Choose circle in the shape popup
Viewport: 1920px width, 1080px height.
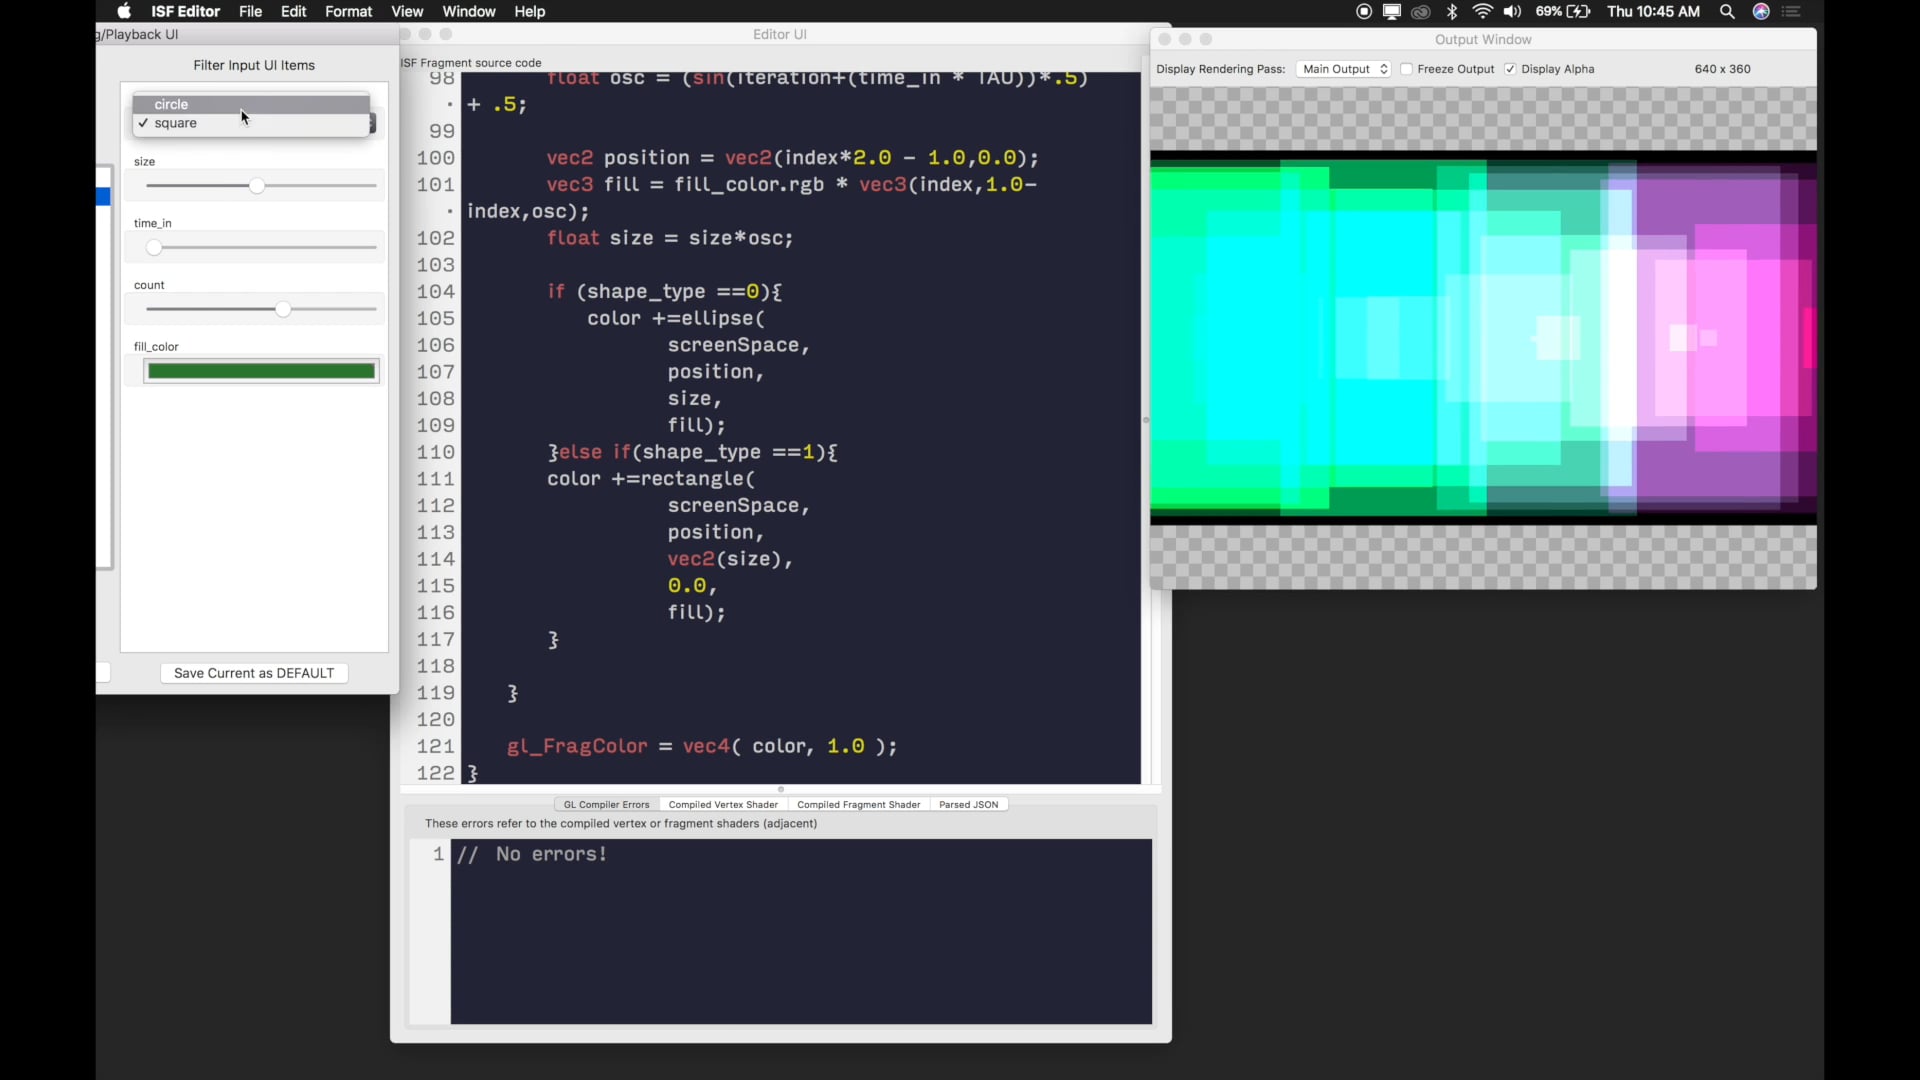tap(171, 104)
